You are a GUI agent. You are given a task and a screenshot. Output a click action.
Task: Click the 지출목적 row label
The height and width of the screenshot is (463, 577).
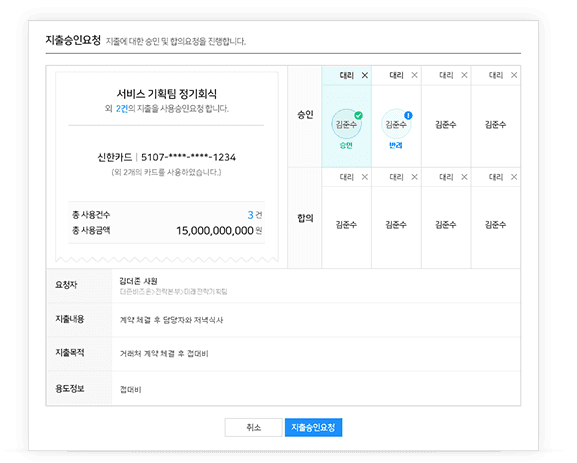pos(70,353)
